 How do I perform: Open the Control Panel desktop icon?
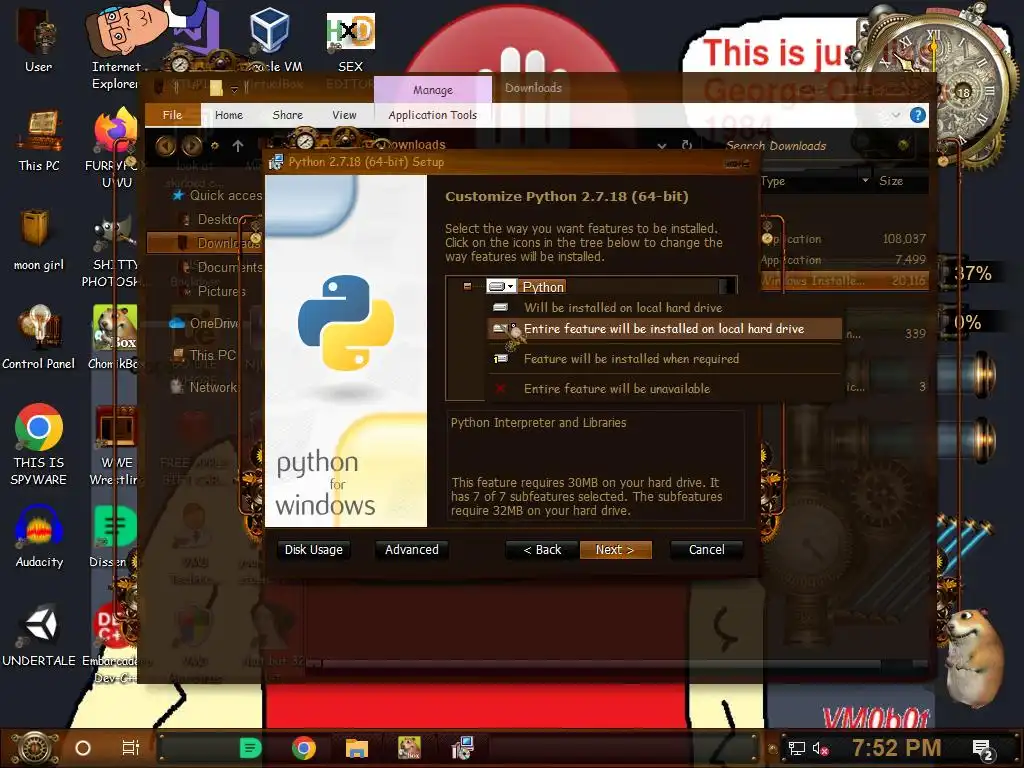coord(39,338)
